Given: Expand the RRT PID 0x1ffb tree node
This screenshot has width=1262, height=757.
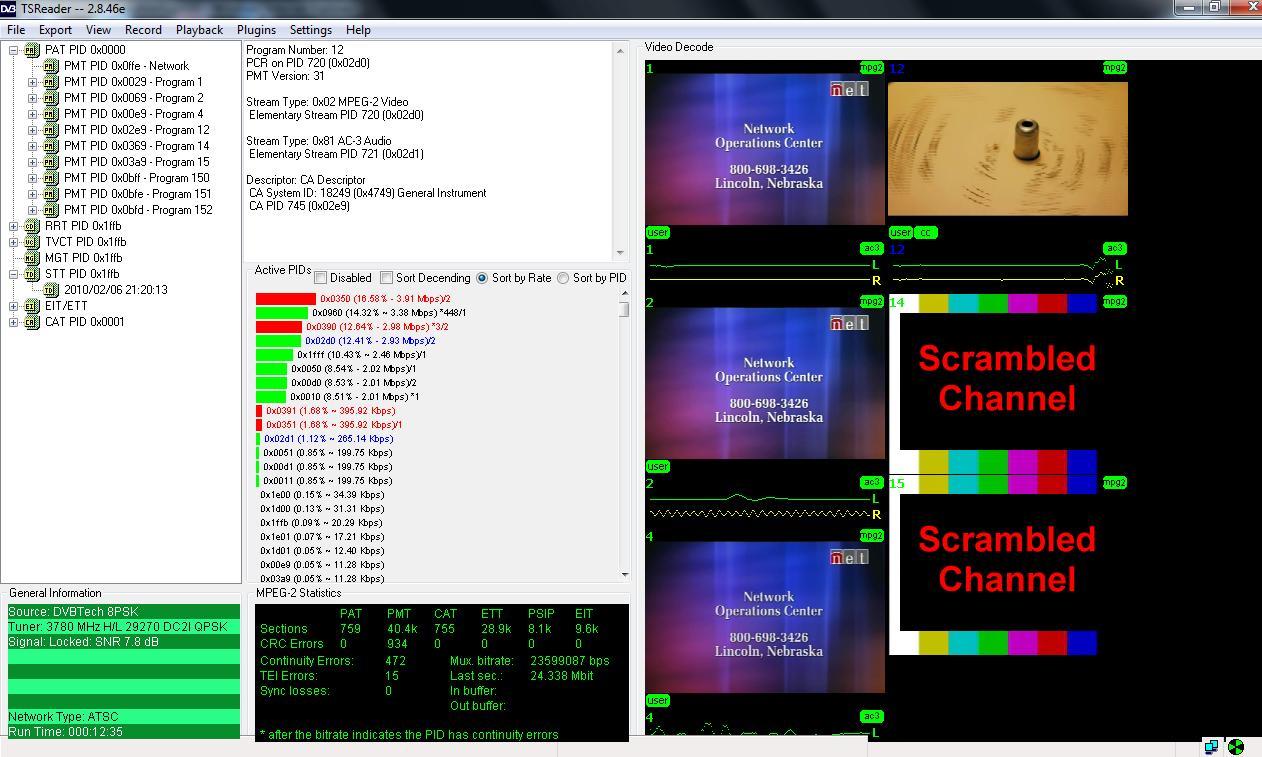Looking at the screenshot, I should (x=14, y=226).
